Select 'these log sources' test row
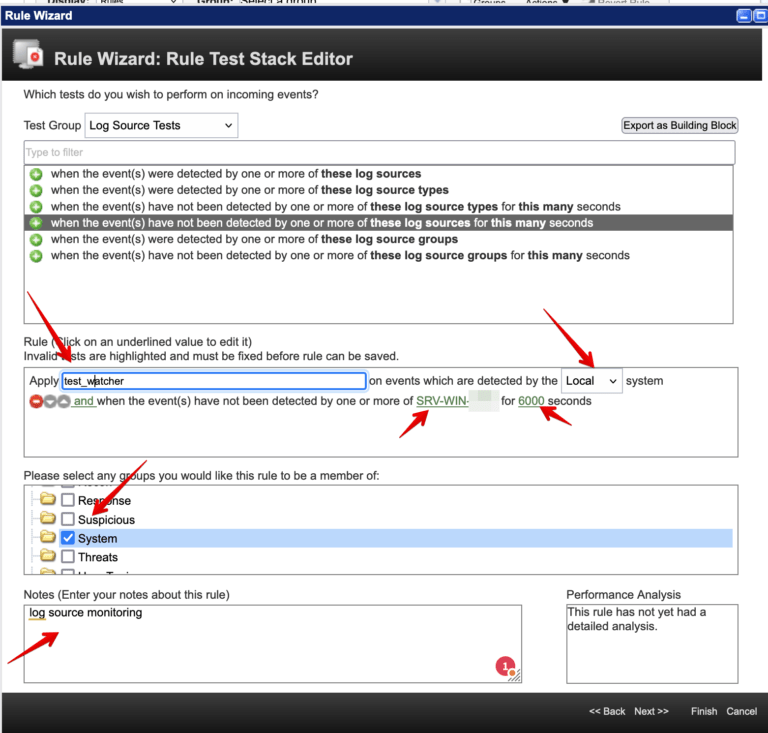The width and height of the screenshot is (768, 733). [x=378, y=174]
